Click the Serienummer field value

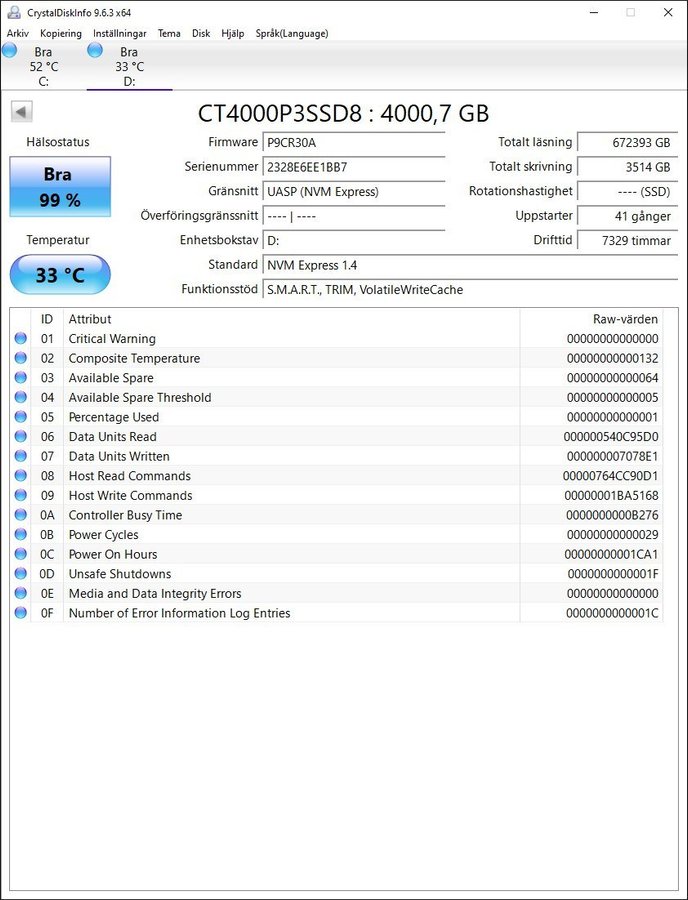pyautogui.click(x=353, y=167)
